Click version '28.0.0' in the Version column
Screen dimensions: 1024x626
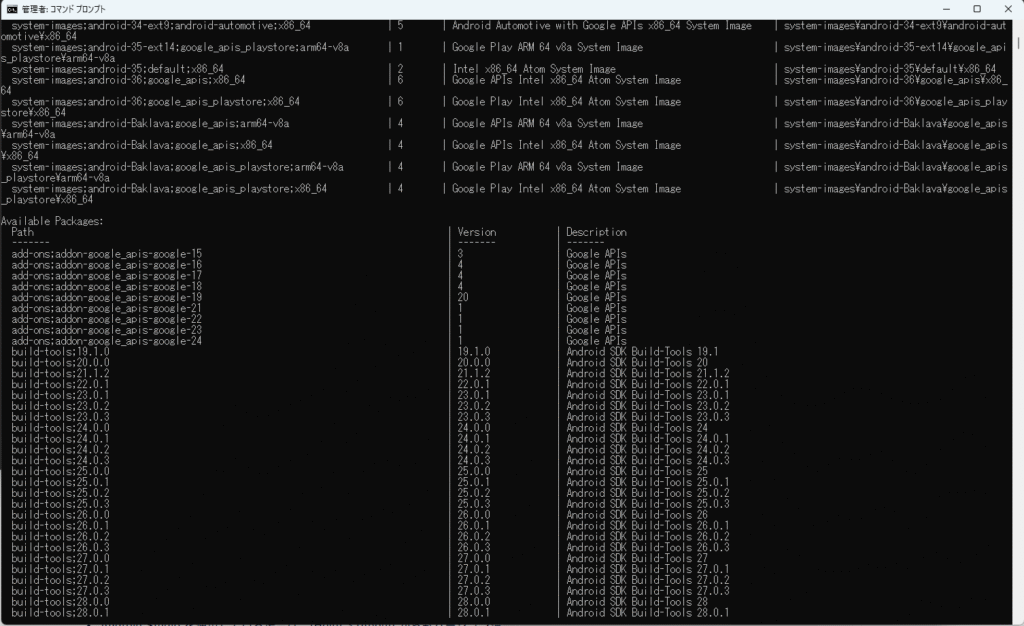[x=473, y=602]
